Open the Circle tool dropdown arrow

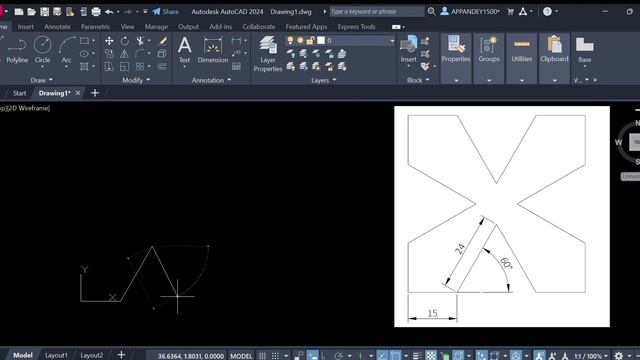(42, 66)
